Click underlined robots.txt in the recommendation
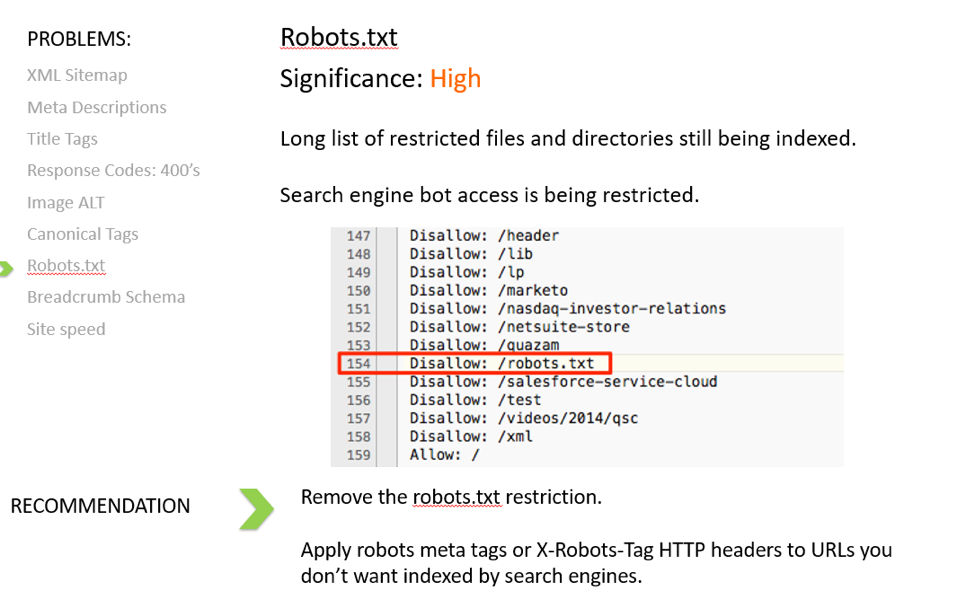Screen dimensions: 974x600 click(x=457, y=497)
